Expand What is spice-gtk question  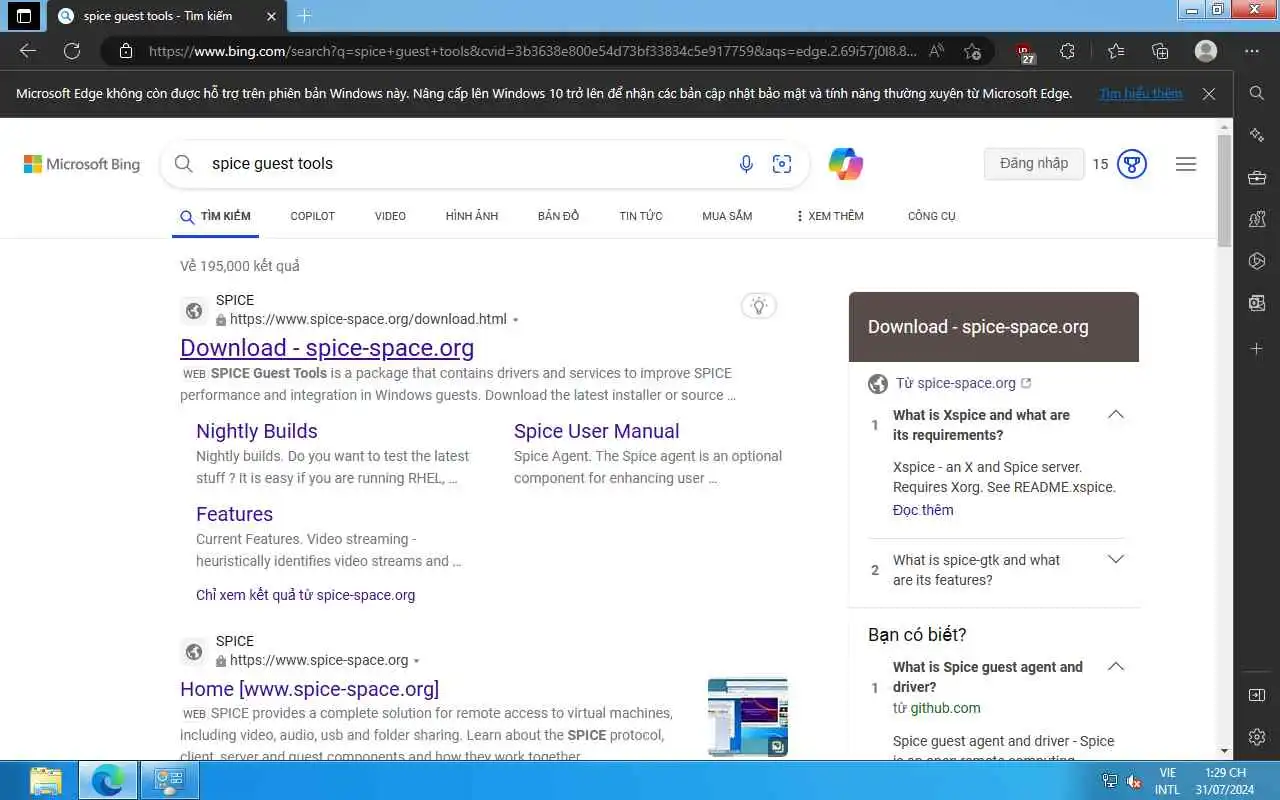coord(1116,560)
